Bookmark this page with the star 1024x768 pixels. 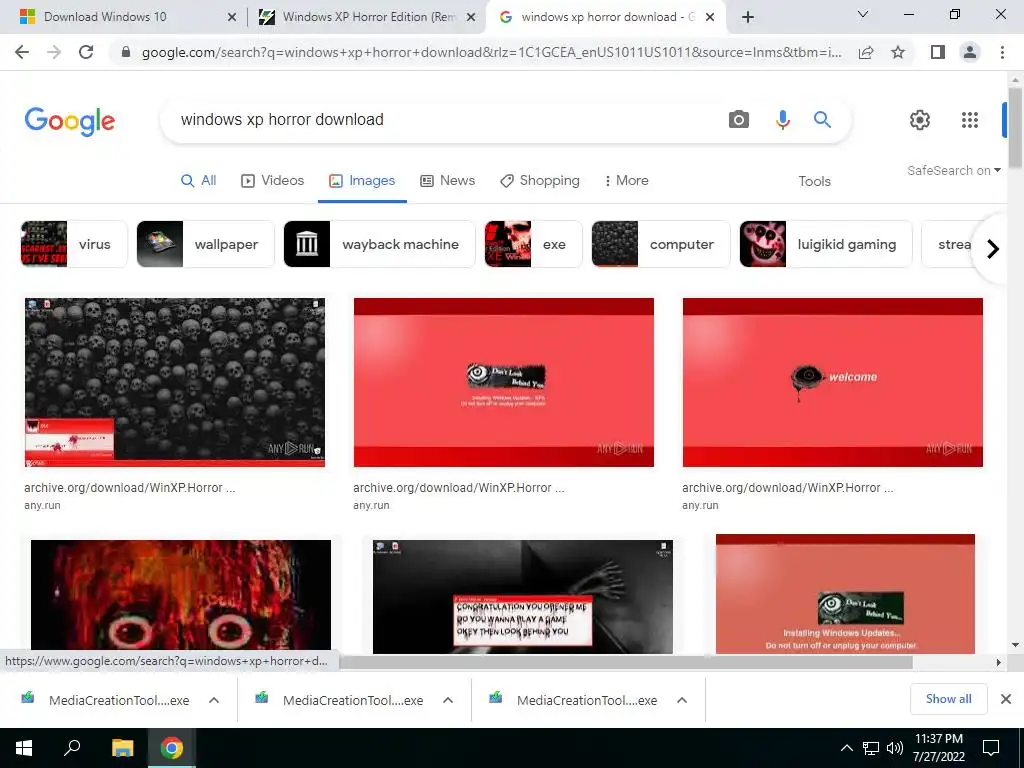(x=898, y=52)
